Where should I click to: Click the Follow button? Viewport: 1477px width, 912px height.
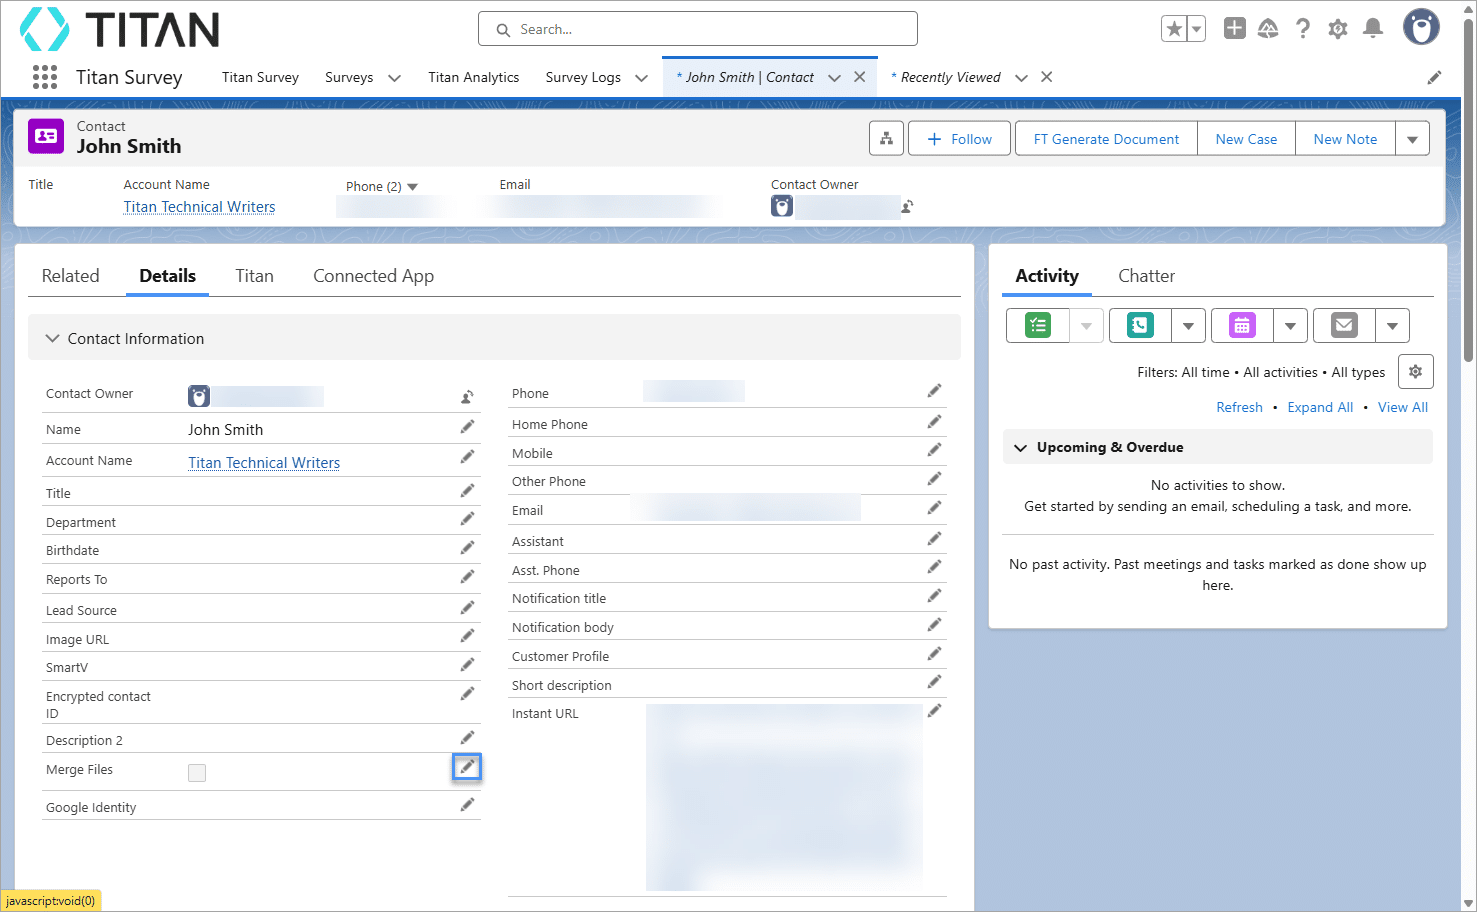click(x=960, y=139)
